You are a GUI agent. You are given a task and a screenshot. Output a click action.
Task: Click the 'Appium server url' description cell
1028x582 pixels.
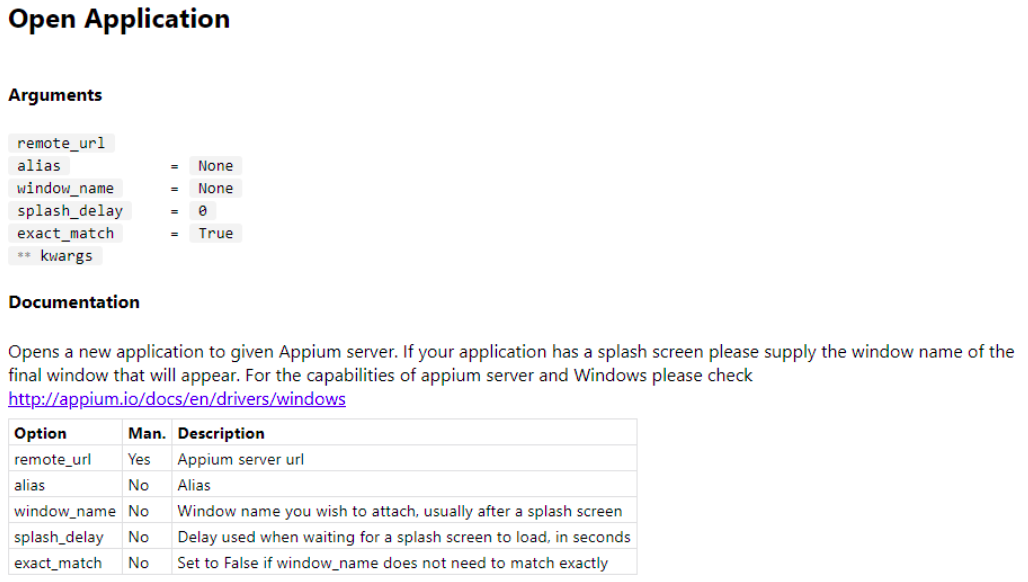[x=404, y=459]
